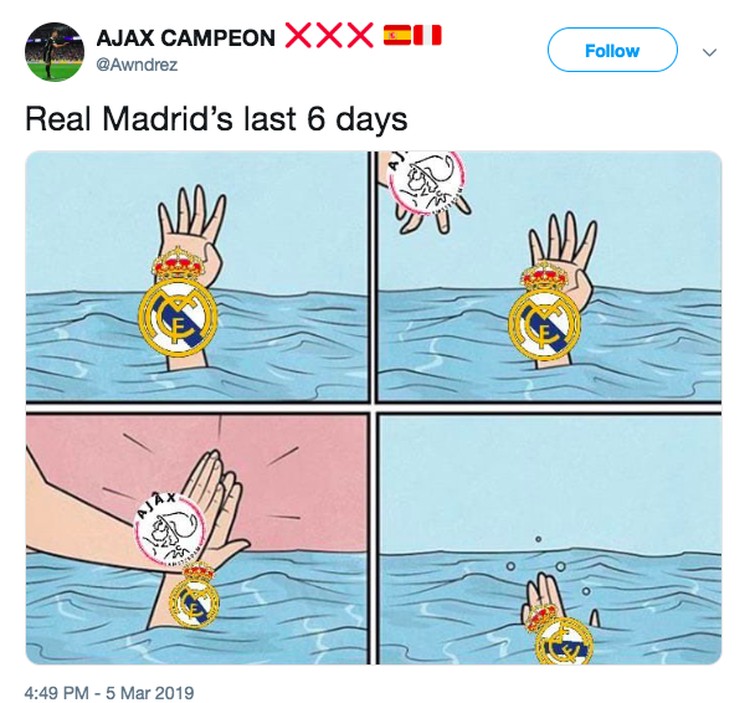The height and width of the screenshot is (703, 750).
Task: Click the AJAX CAMPEON display name
Action: [x=186, y=38]
